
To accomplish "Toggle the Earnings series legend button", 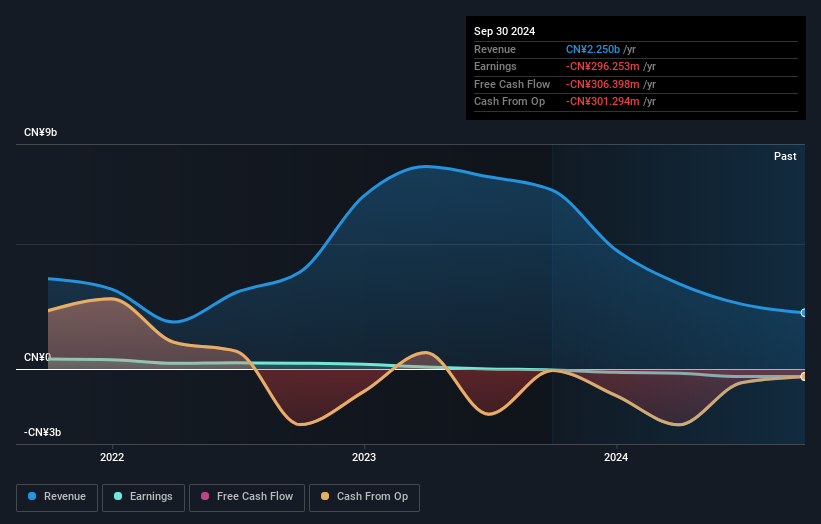I will (x=143, y=497).
